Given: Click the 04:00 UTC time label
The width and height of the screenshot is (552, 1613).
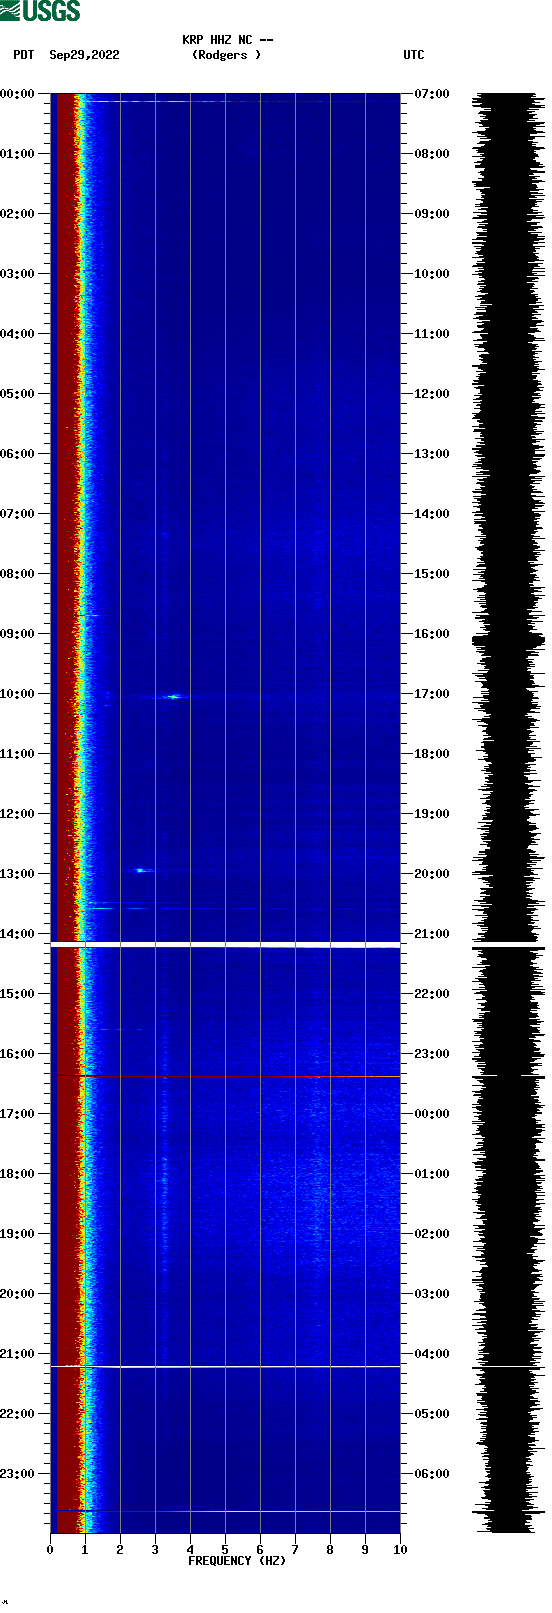Looking at the screenshot, I should pyautogui.click(x=432, y=1353).
